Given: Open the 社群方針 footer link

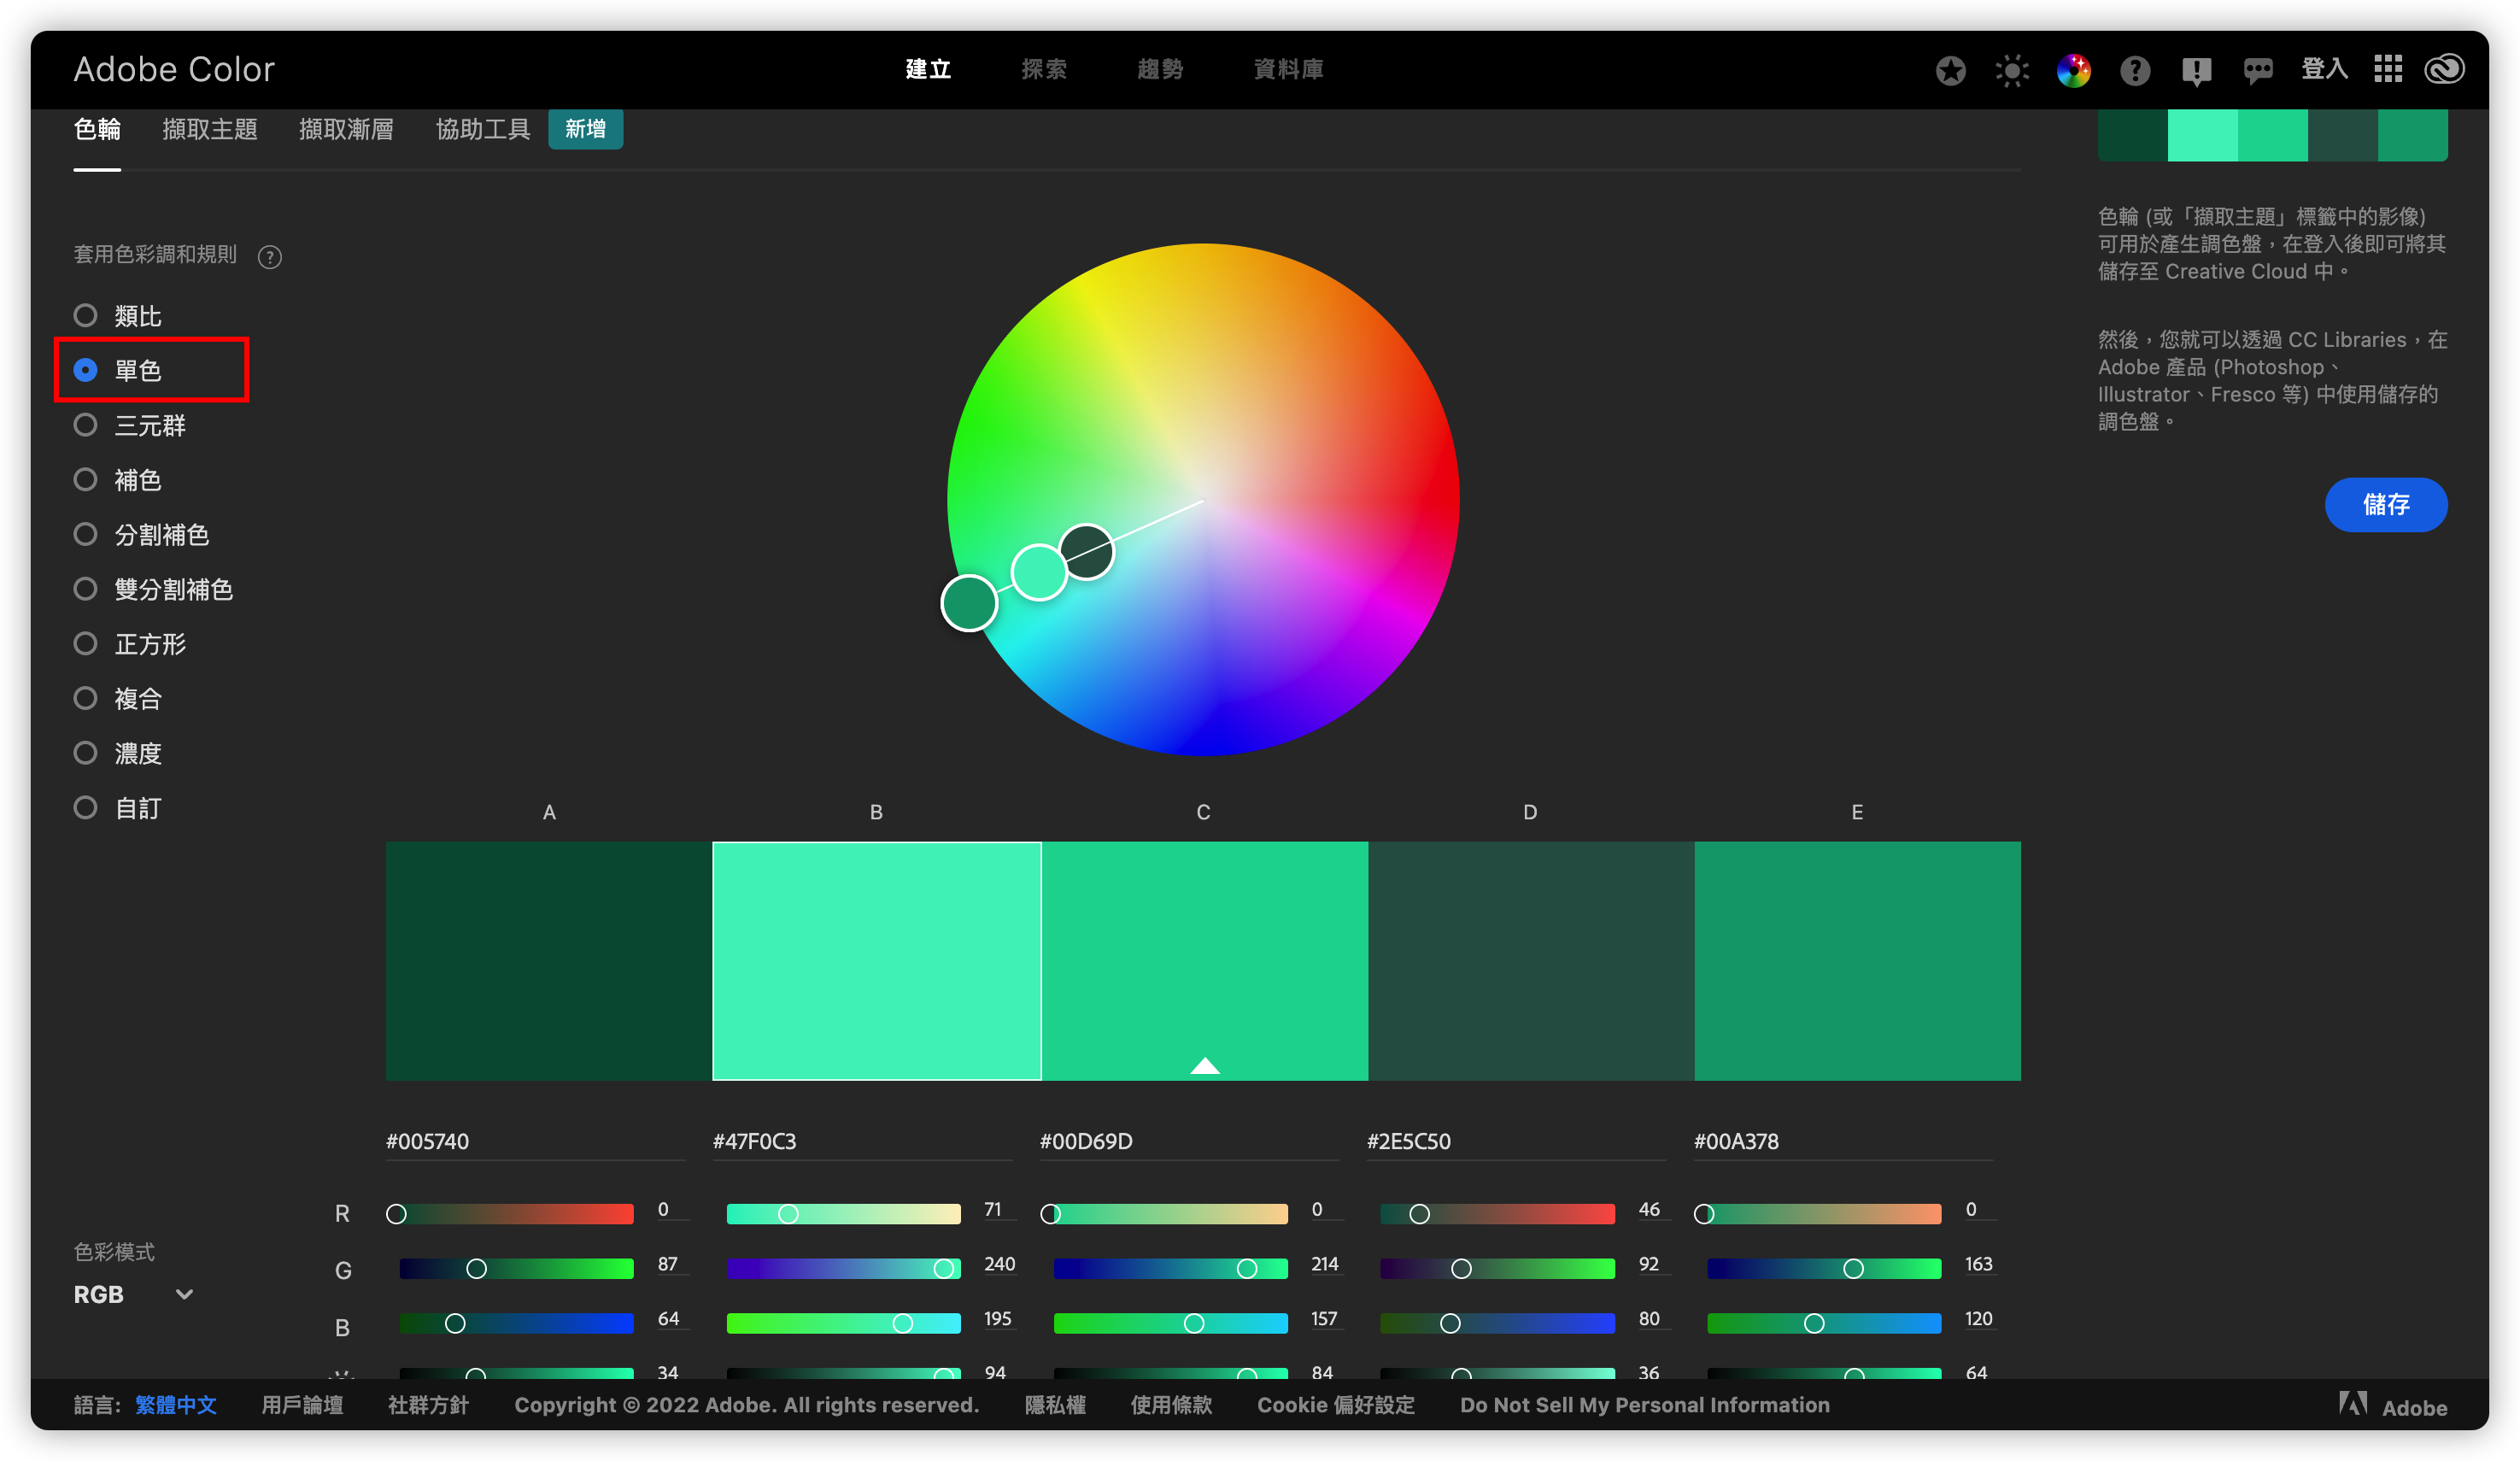Looking at the screenshot, I should click(x=428, y=1405).
